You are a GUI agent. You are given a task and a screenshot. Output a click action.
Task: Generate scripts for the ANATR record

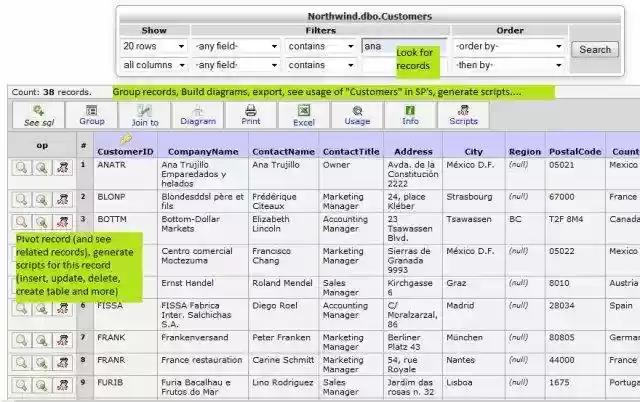pos(62,168)
